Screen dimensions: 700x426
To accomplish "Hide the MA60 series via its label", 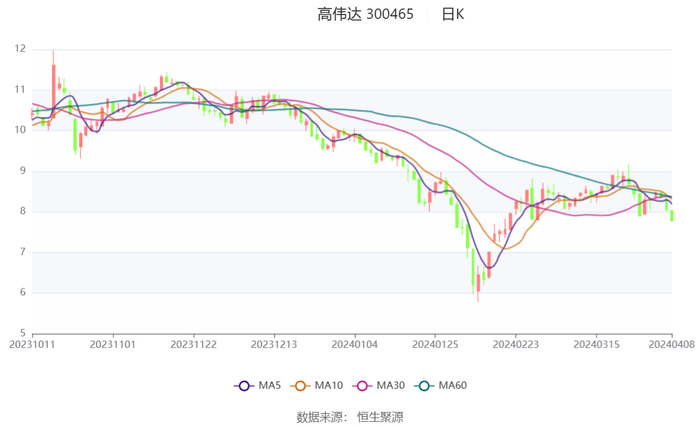I will [x=453, y=386].
